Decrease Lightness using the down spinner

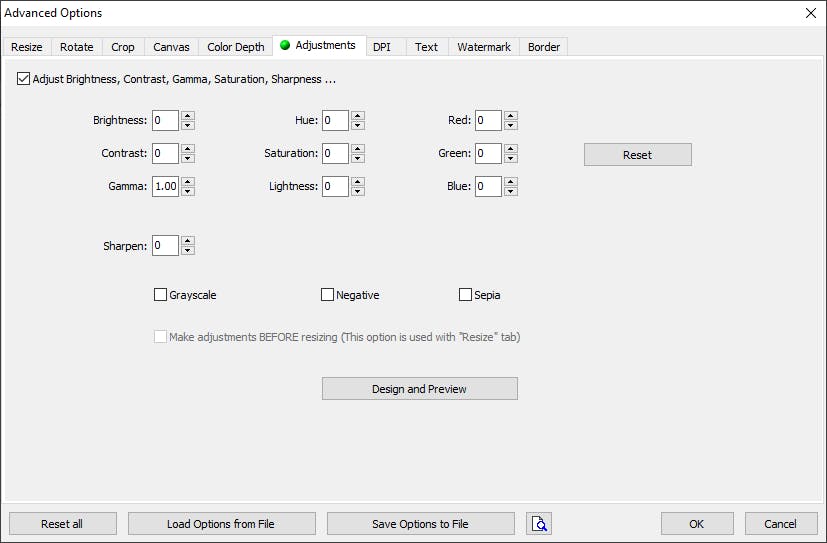(358, 191)
